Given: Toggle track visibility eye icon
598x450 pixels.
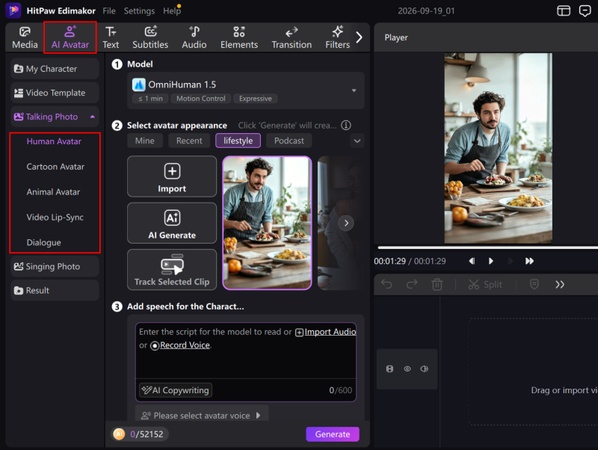Looking at the screenshot, I should click(x=407, y=369).
